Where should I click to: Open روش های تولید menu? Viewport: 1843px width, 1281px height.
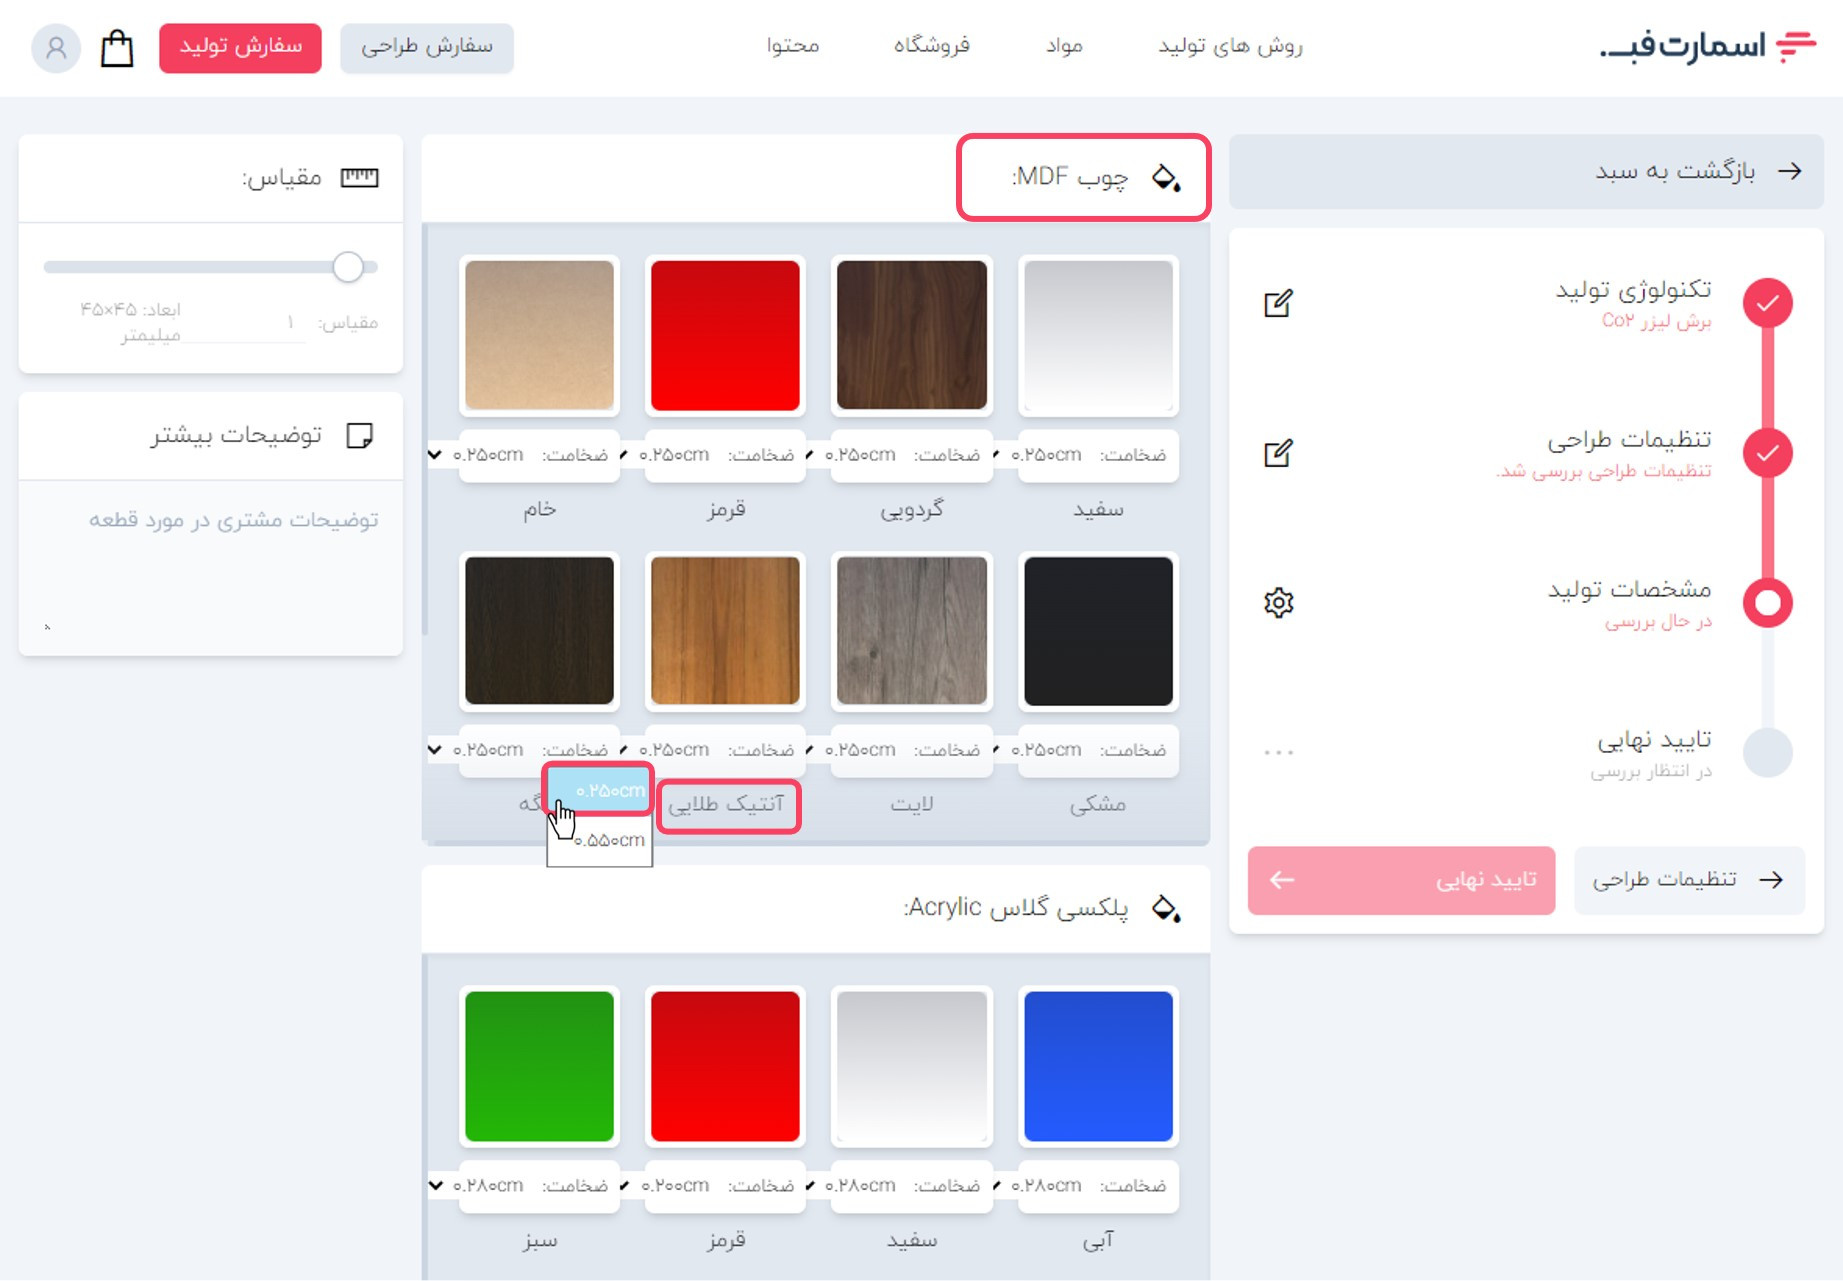(x=1230, y=46)
